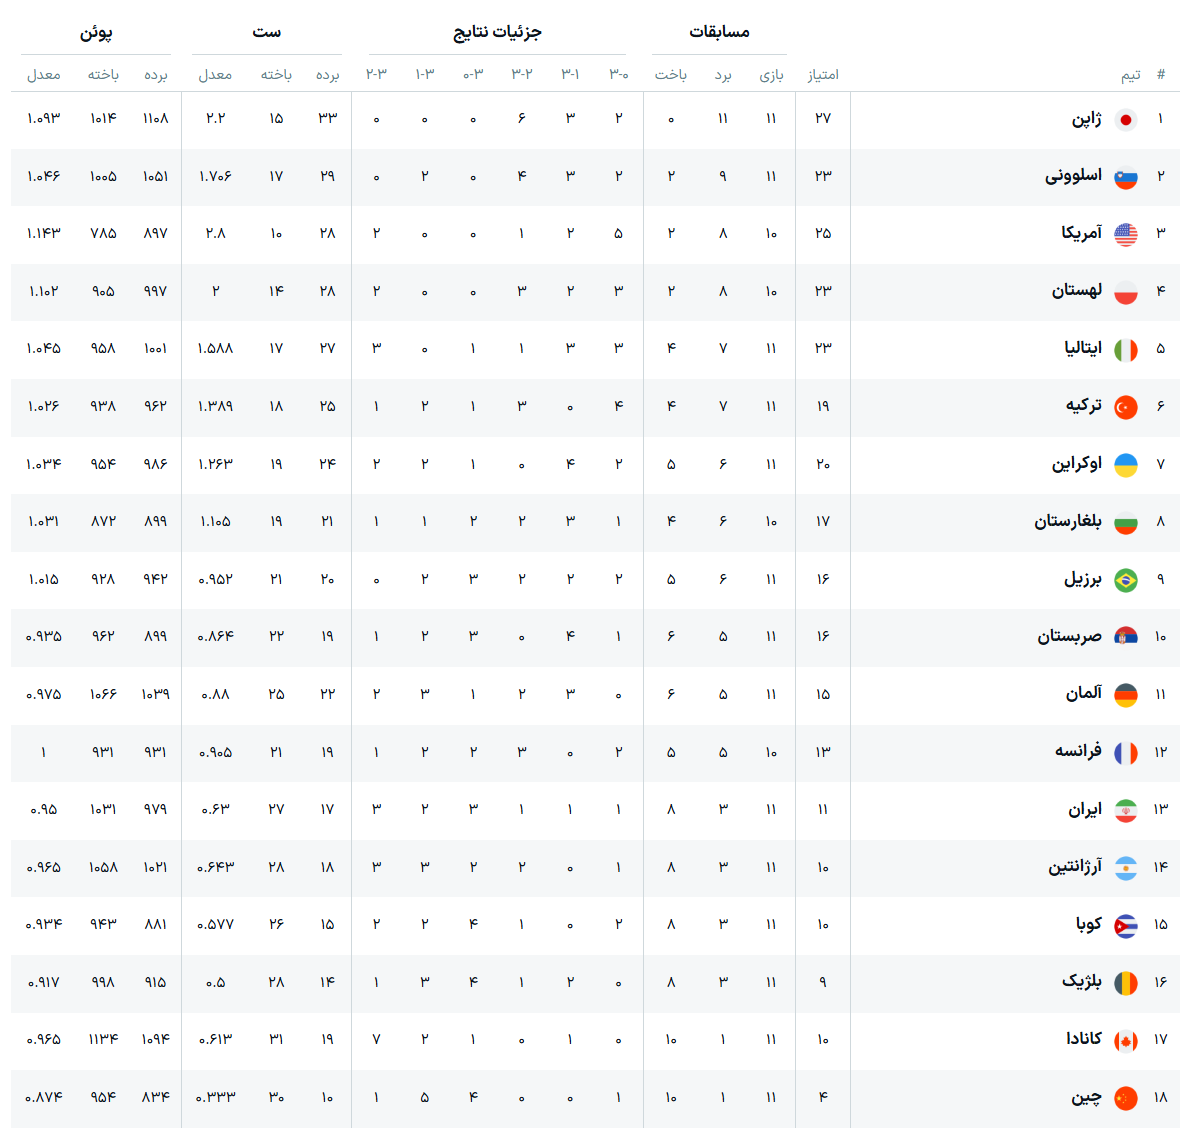The height and width of the screenshot is (1132, 1188).
Task: Click the ست group header
Action: 267,32
